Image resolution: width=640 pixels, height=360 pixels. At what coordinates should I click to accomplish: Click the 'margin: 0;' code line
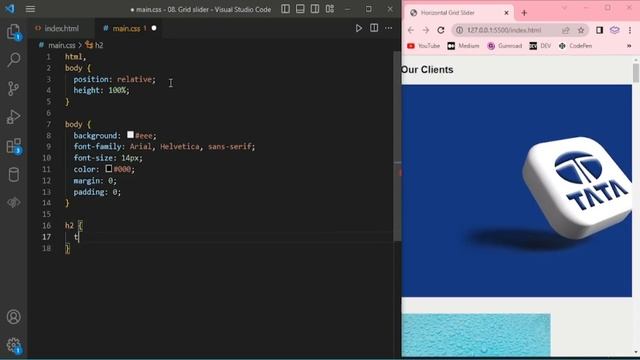click(95, 180)
